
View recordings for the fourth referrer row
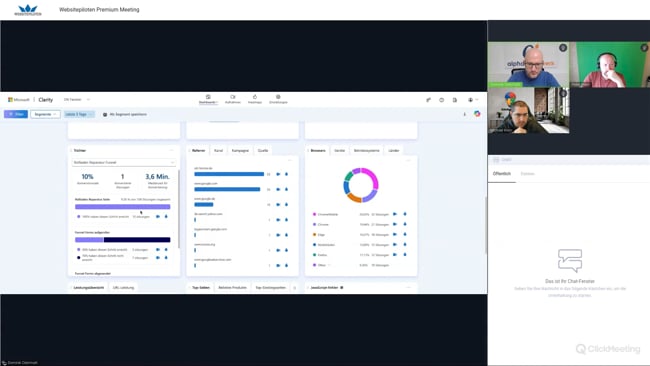click(x=278, y=220)
